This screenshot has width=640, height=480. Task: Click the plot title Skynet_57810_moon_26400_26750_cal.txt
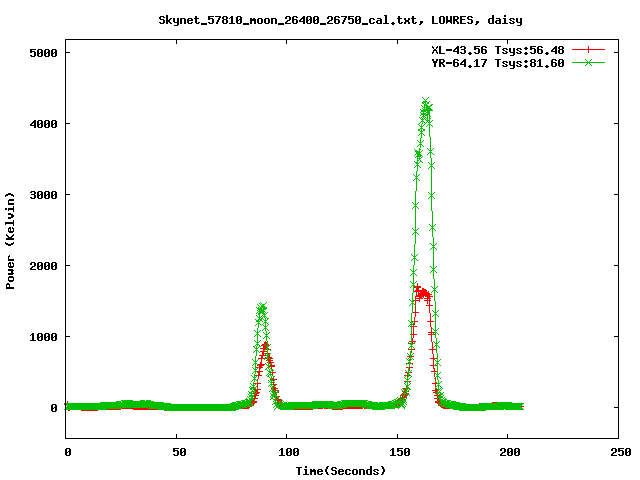340,20
